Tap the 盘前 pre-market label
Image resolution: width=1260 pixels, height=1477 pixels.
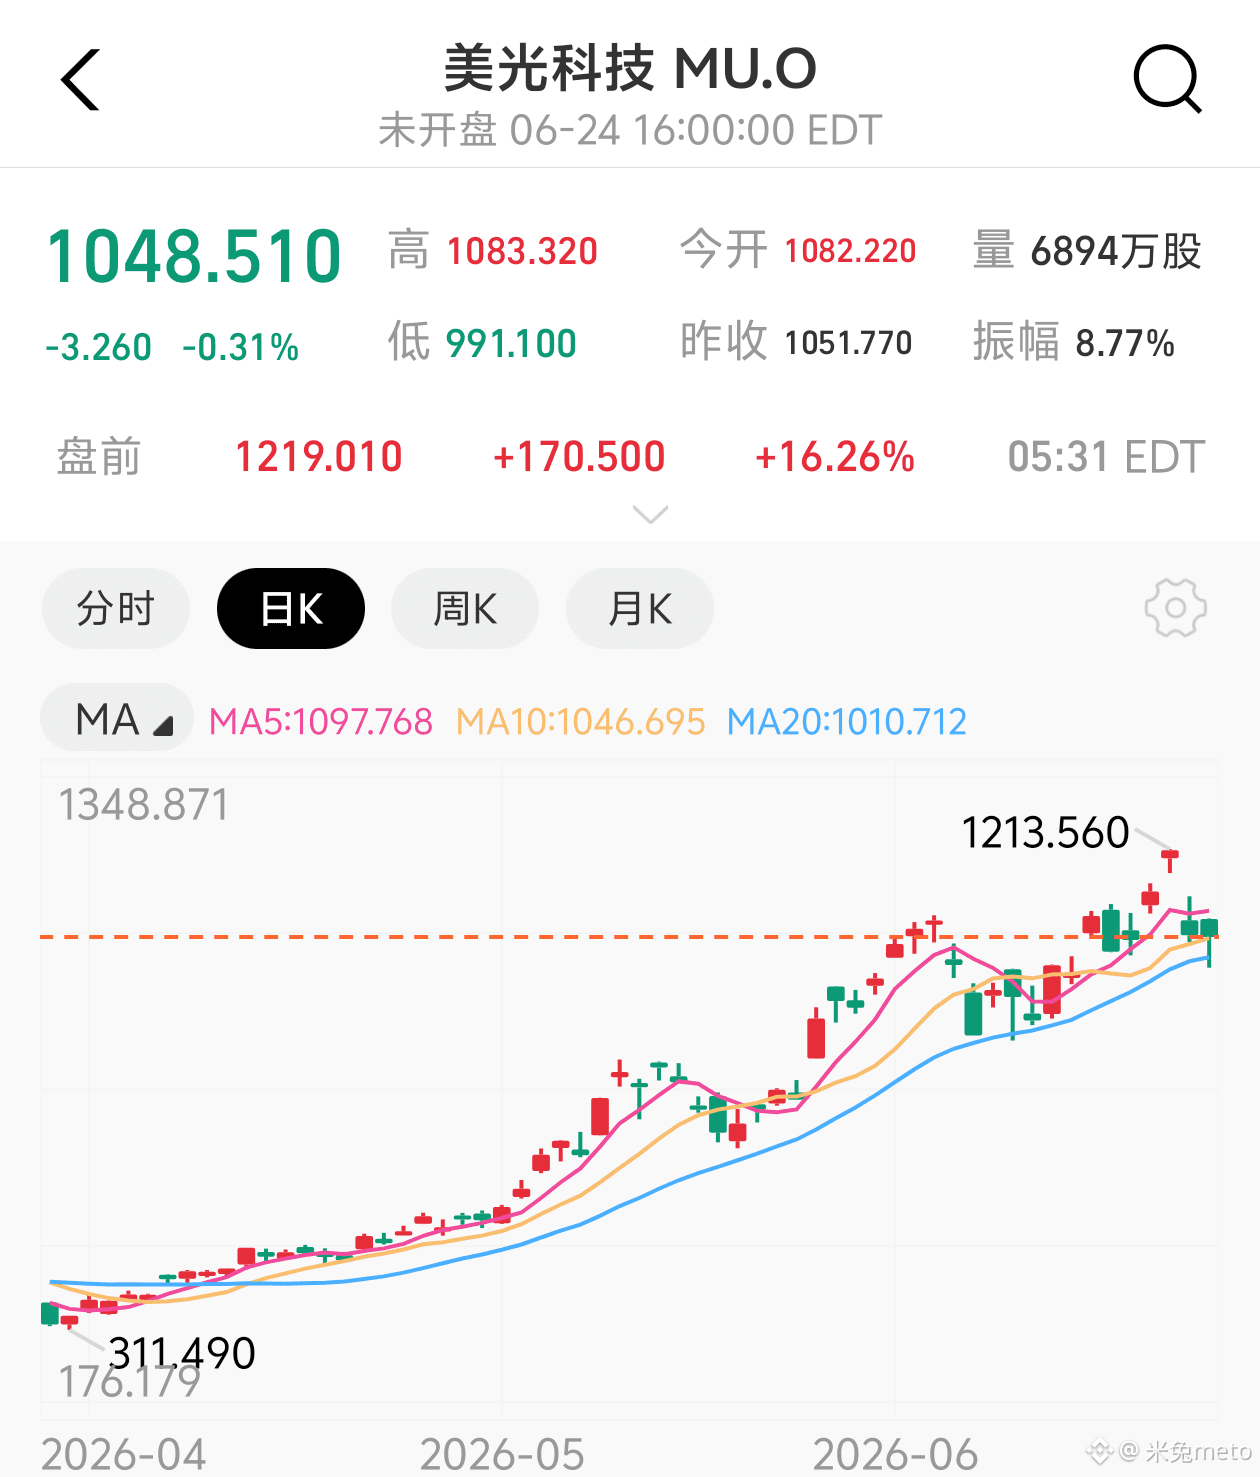(x=99, y=457)
